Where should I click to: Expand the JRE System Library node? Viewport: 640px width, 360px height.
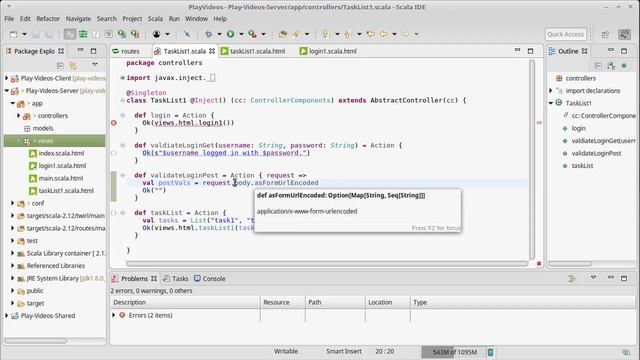pyautogui.click(x=13, y=278)
